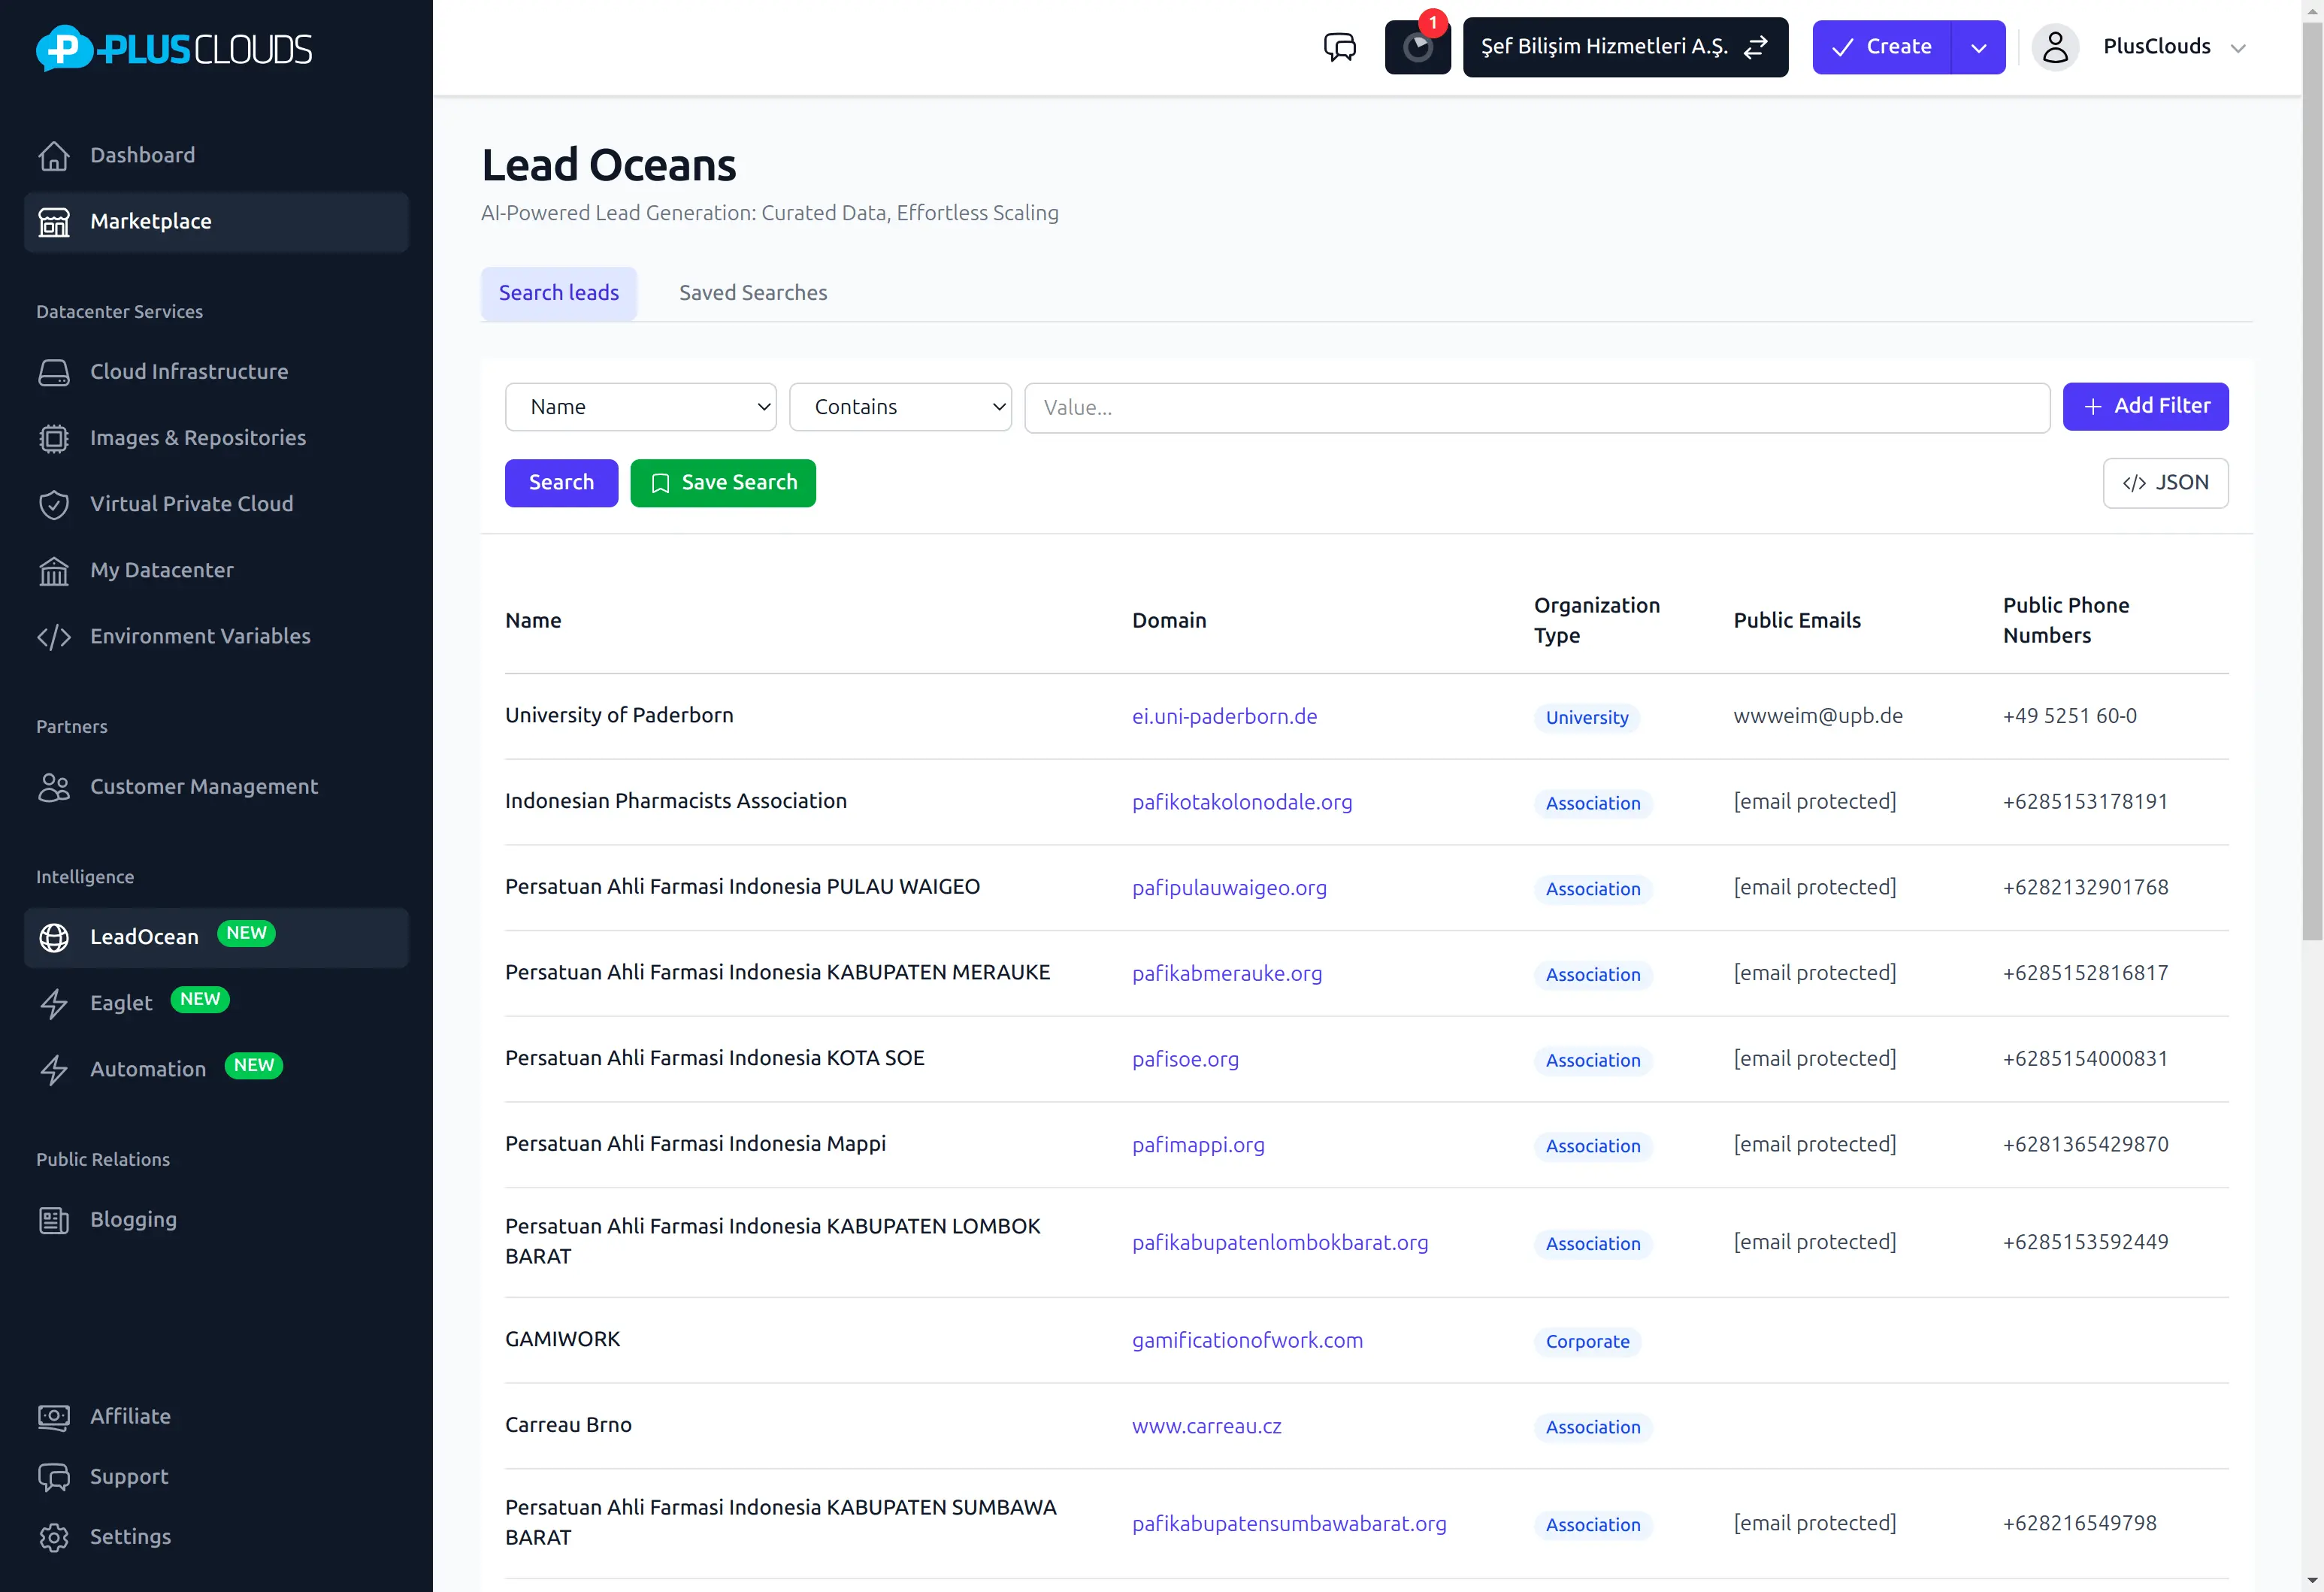Switch to the Saved Searches tab
Screen dimensions: 2324x1592
[752, 292]
